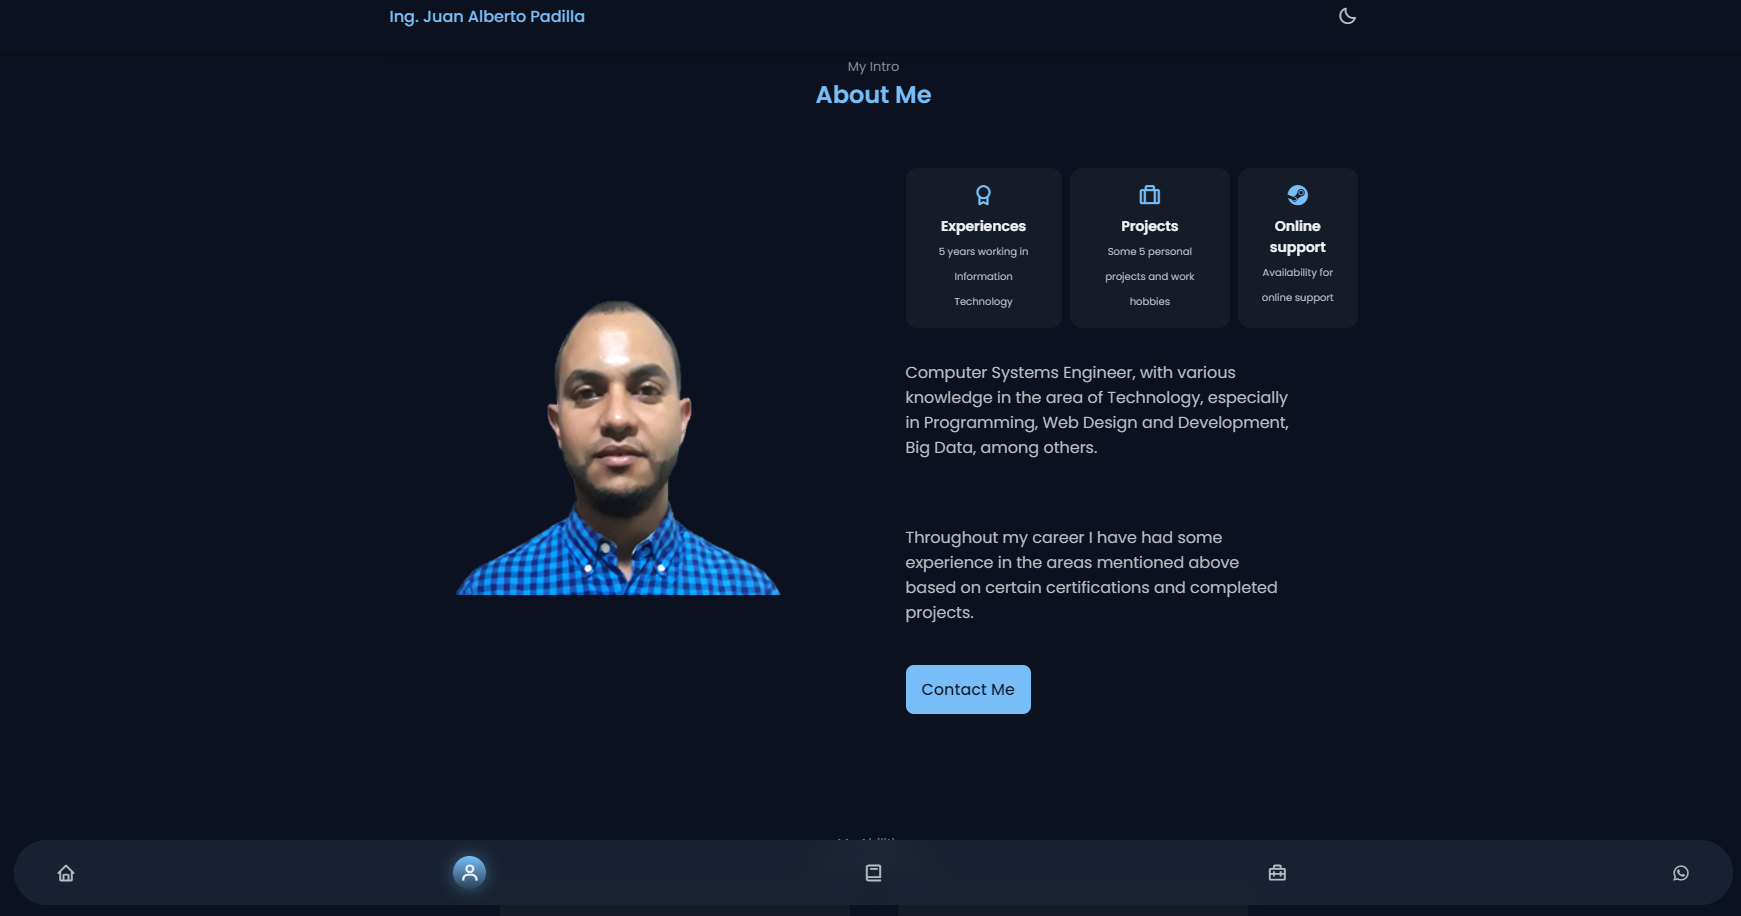The image size is (1741, 916).
Task: Click the award ribbon icon above Experiences
Action: (x=983, y=195)
